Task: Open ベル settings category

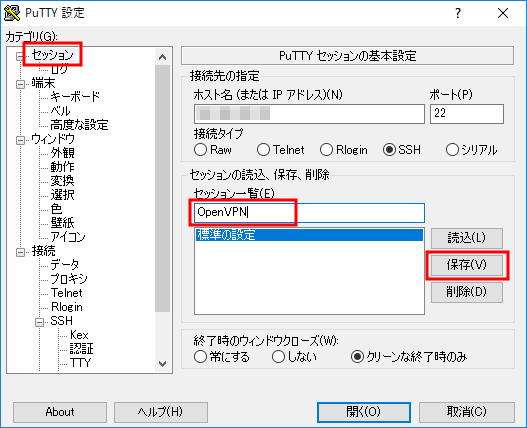Action: click(x=60, y=111)
